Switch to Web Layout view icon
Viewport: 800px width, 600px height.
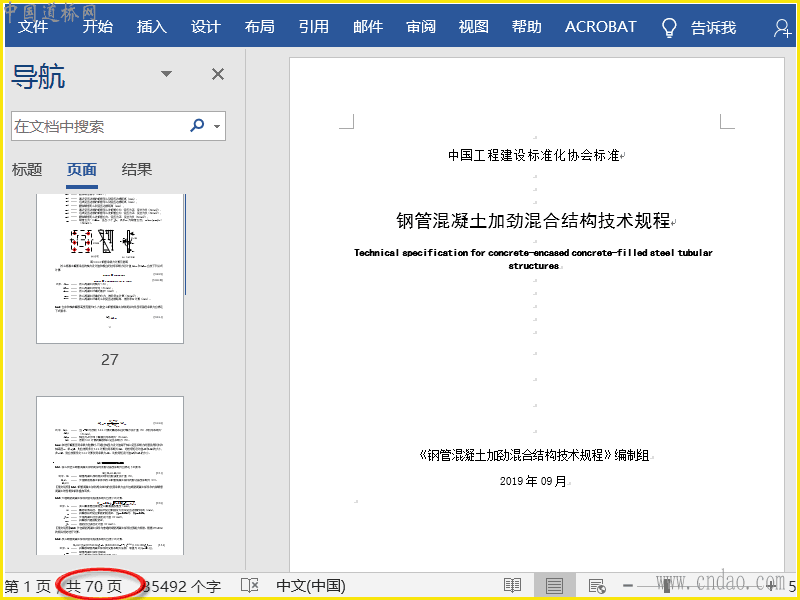pyautogui.click(x=596, y=586)
